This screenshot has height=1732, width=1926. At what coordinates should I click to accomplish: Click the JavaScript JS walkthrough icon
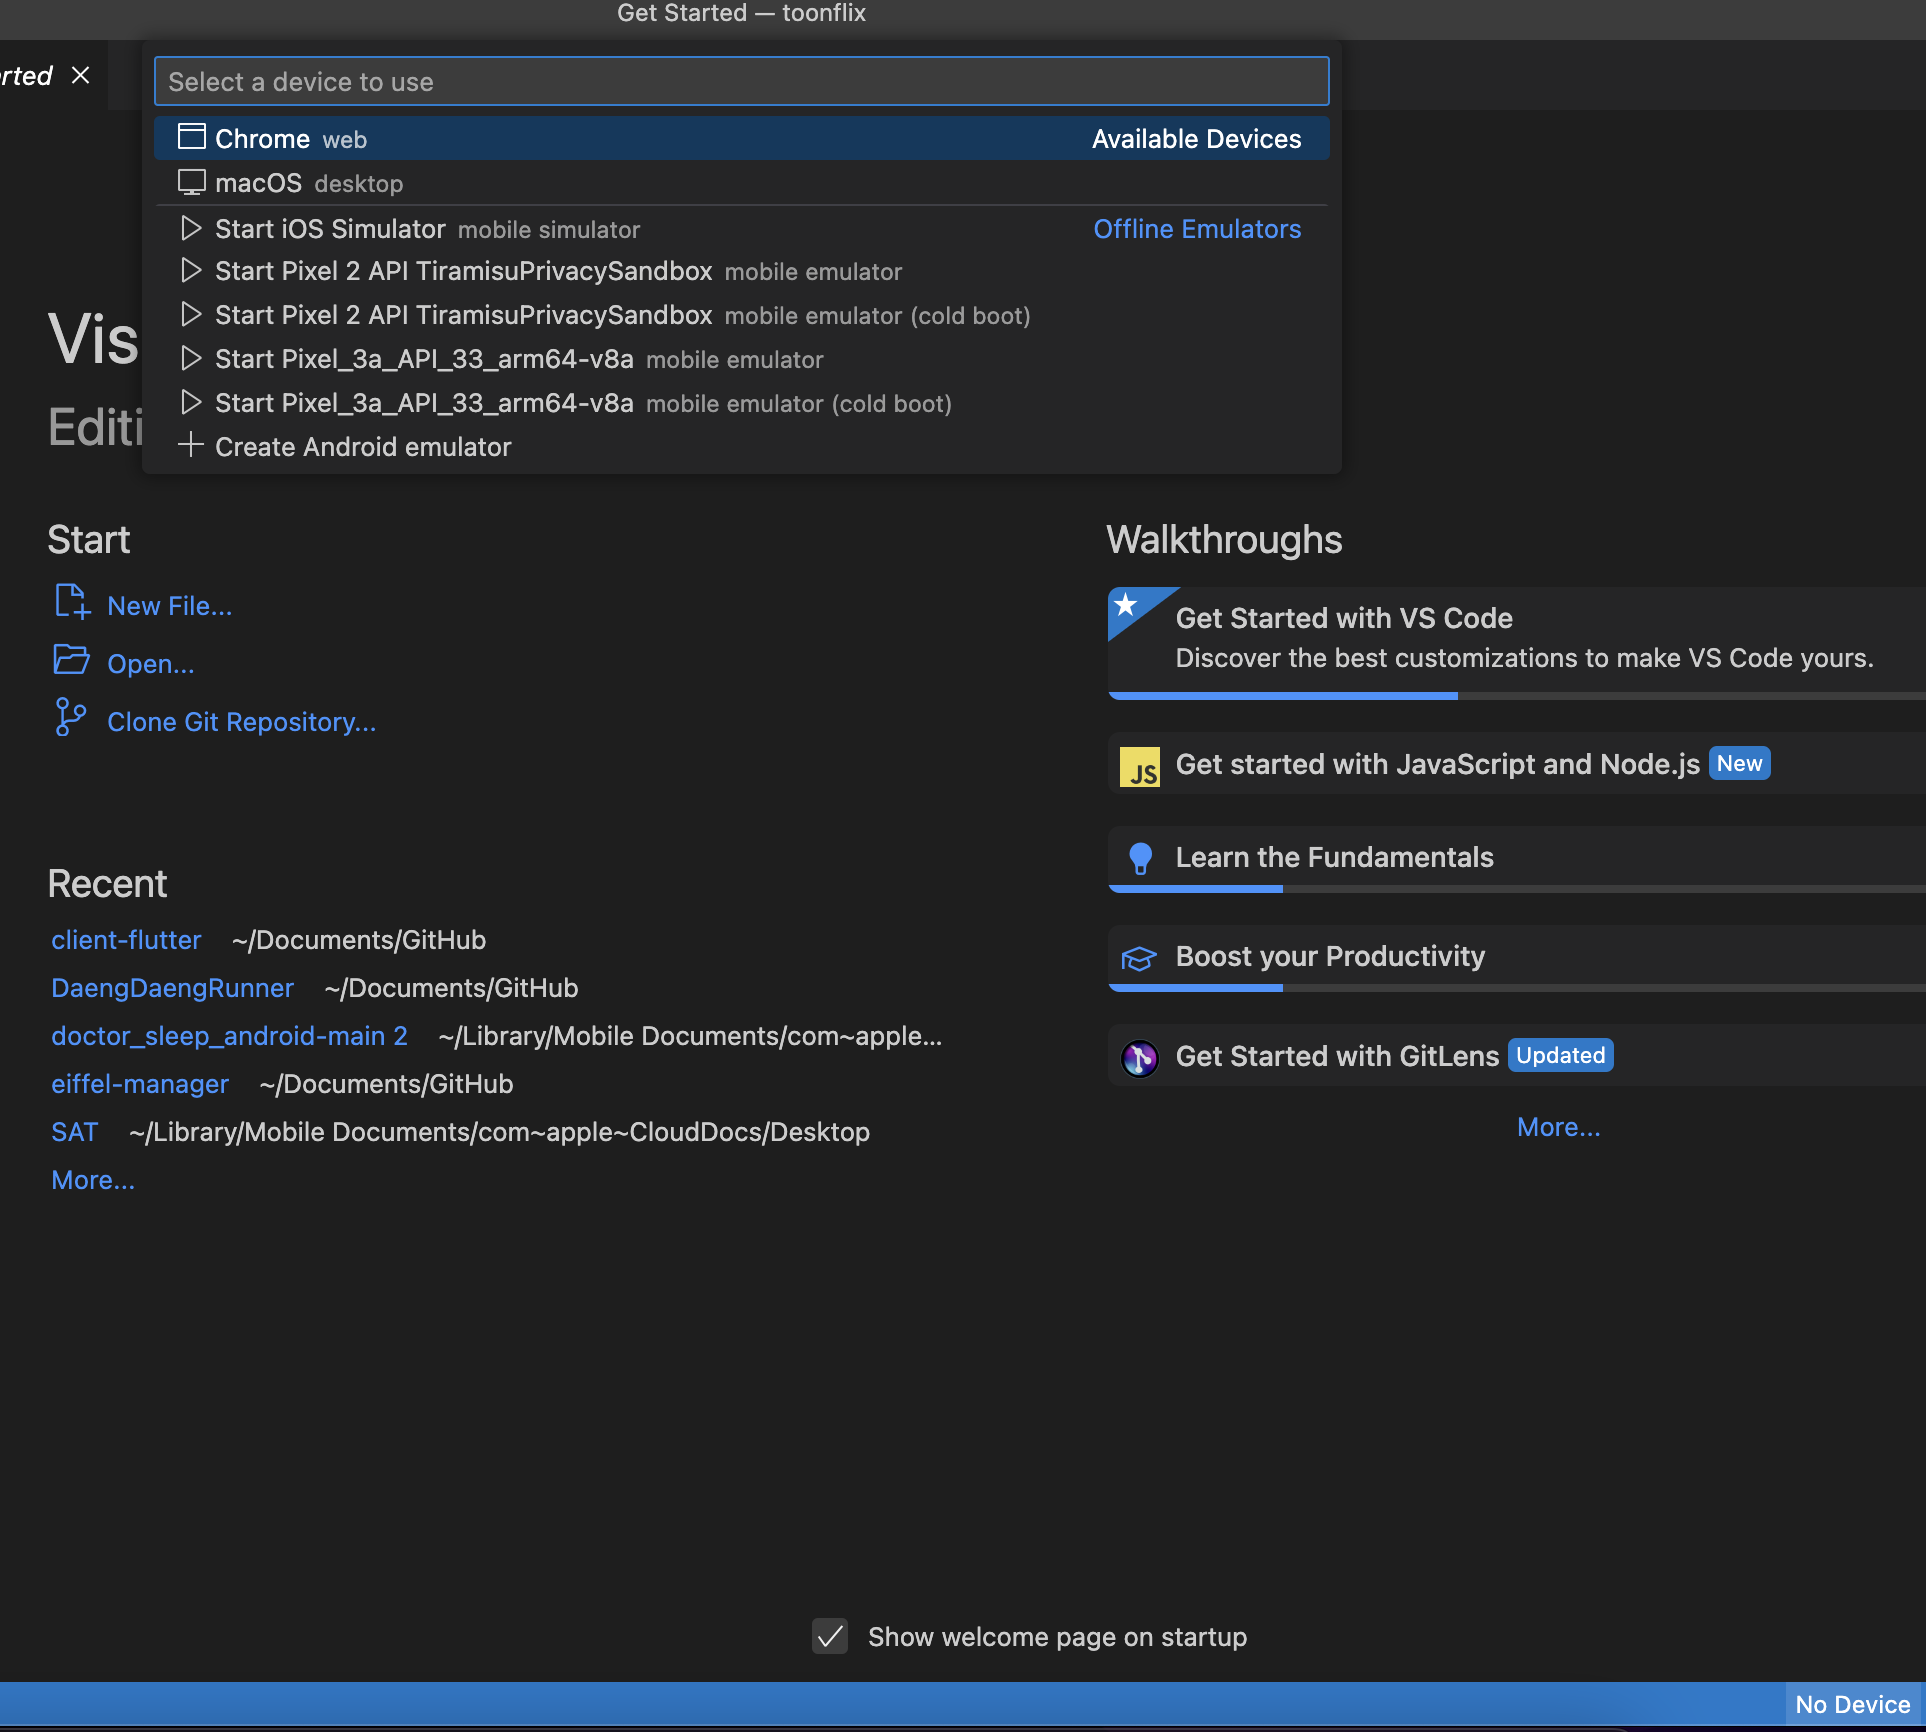[1139, 767]
